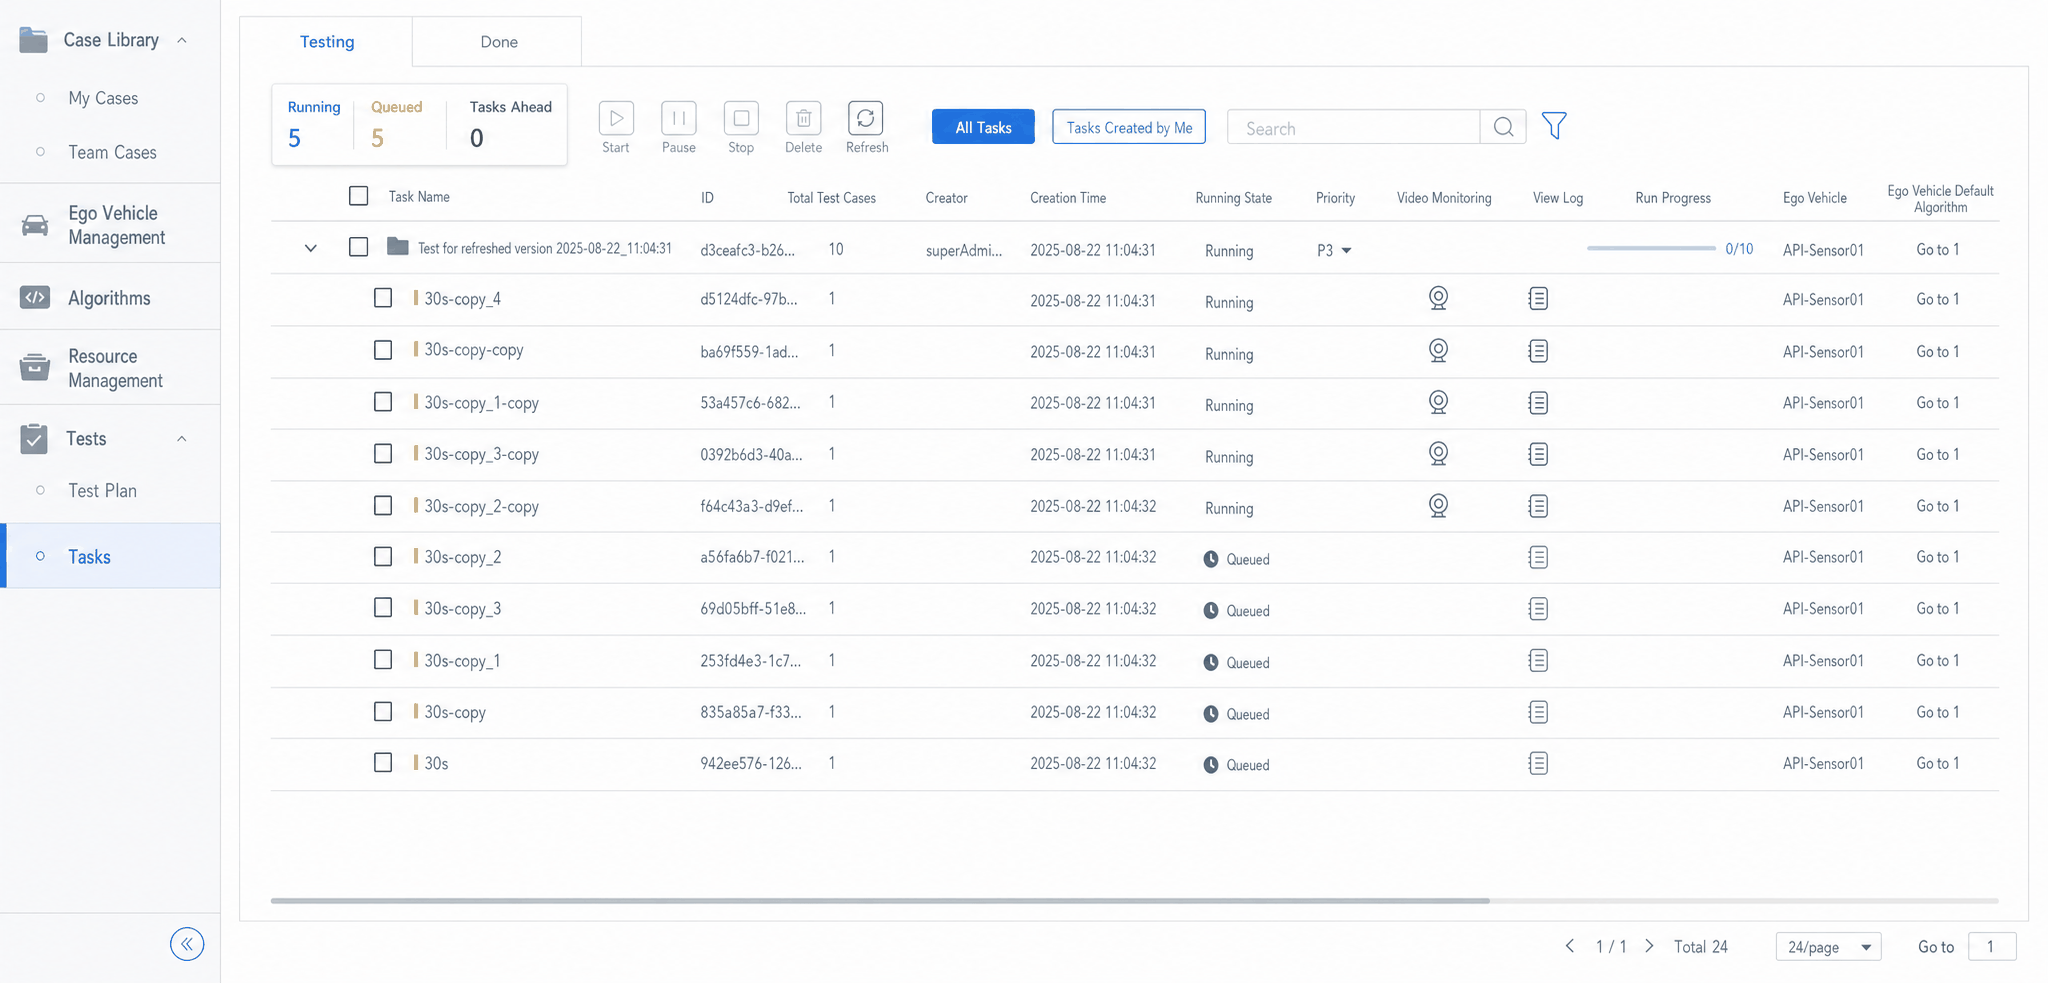Click the Refresh icon
The image size is (2048, 983).
pos(866,118)
